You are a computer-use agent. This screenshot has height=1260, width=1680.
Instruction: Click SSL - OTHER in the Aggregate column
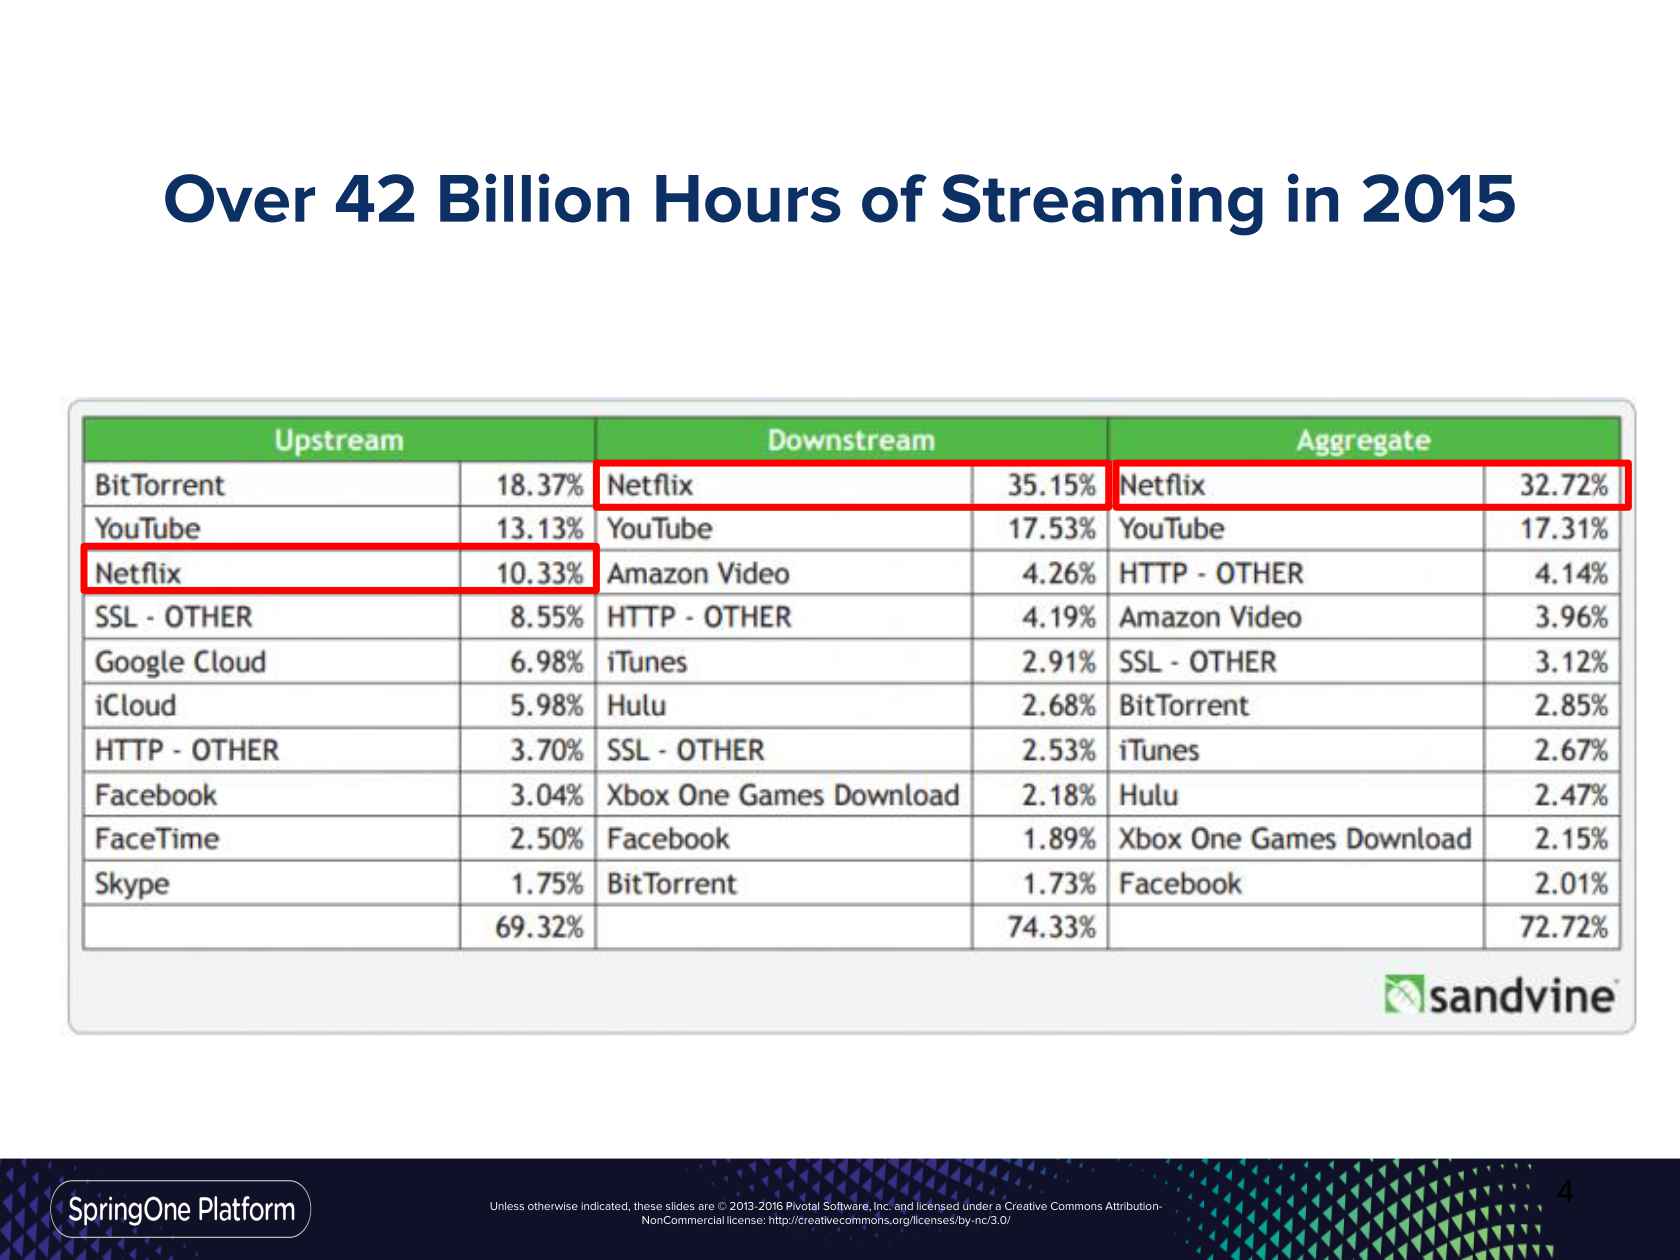tap(1197, 662)
